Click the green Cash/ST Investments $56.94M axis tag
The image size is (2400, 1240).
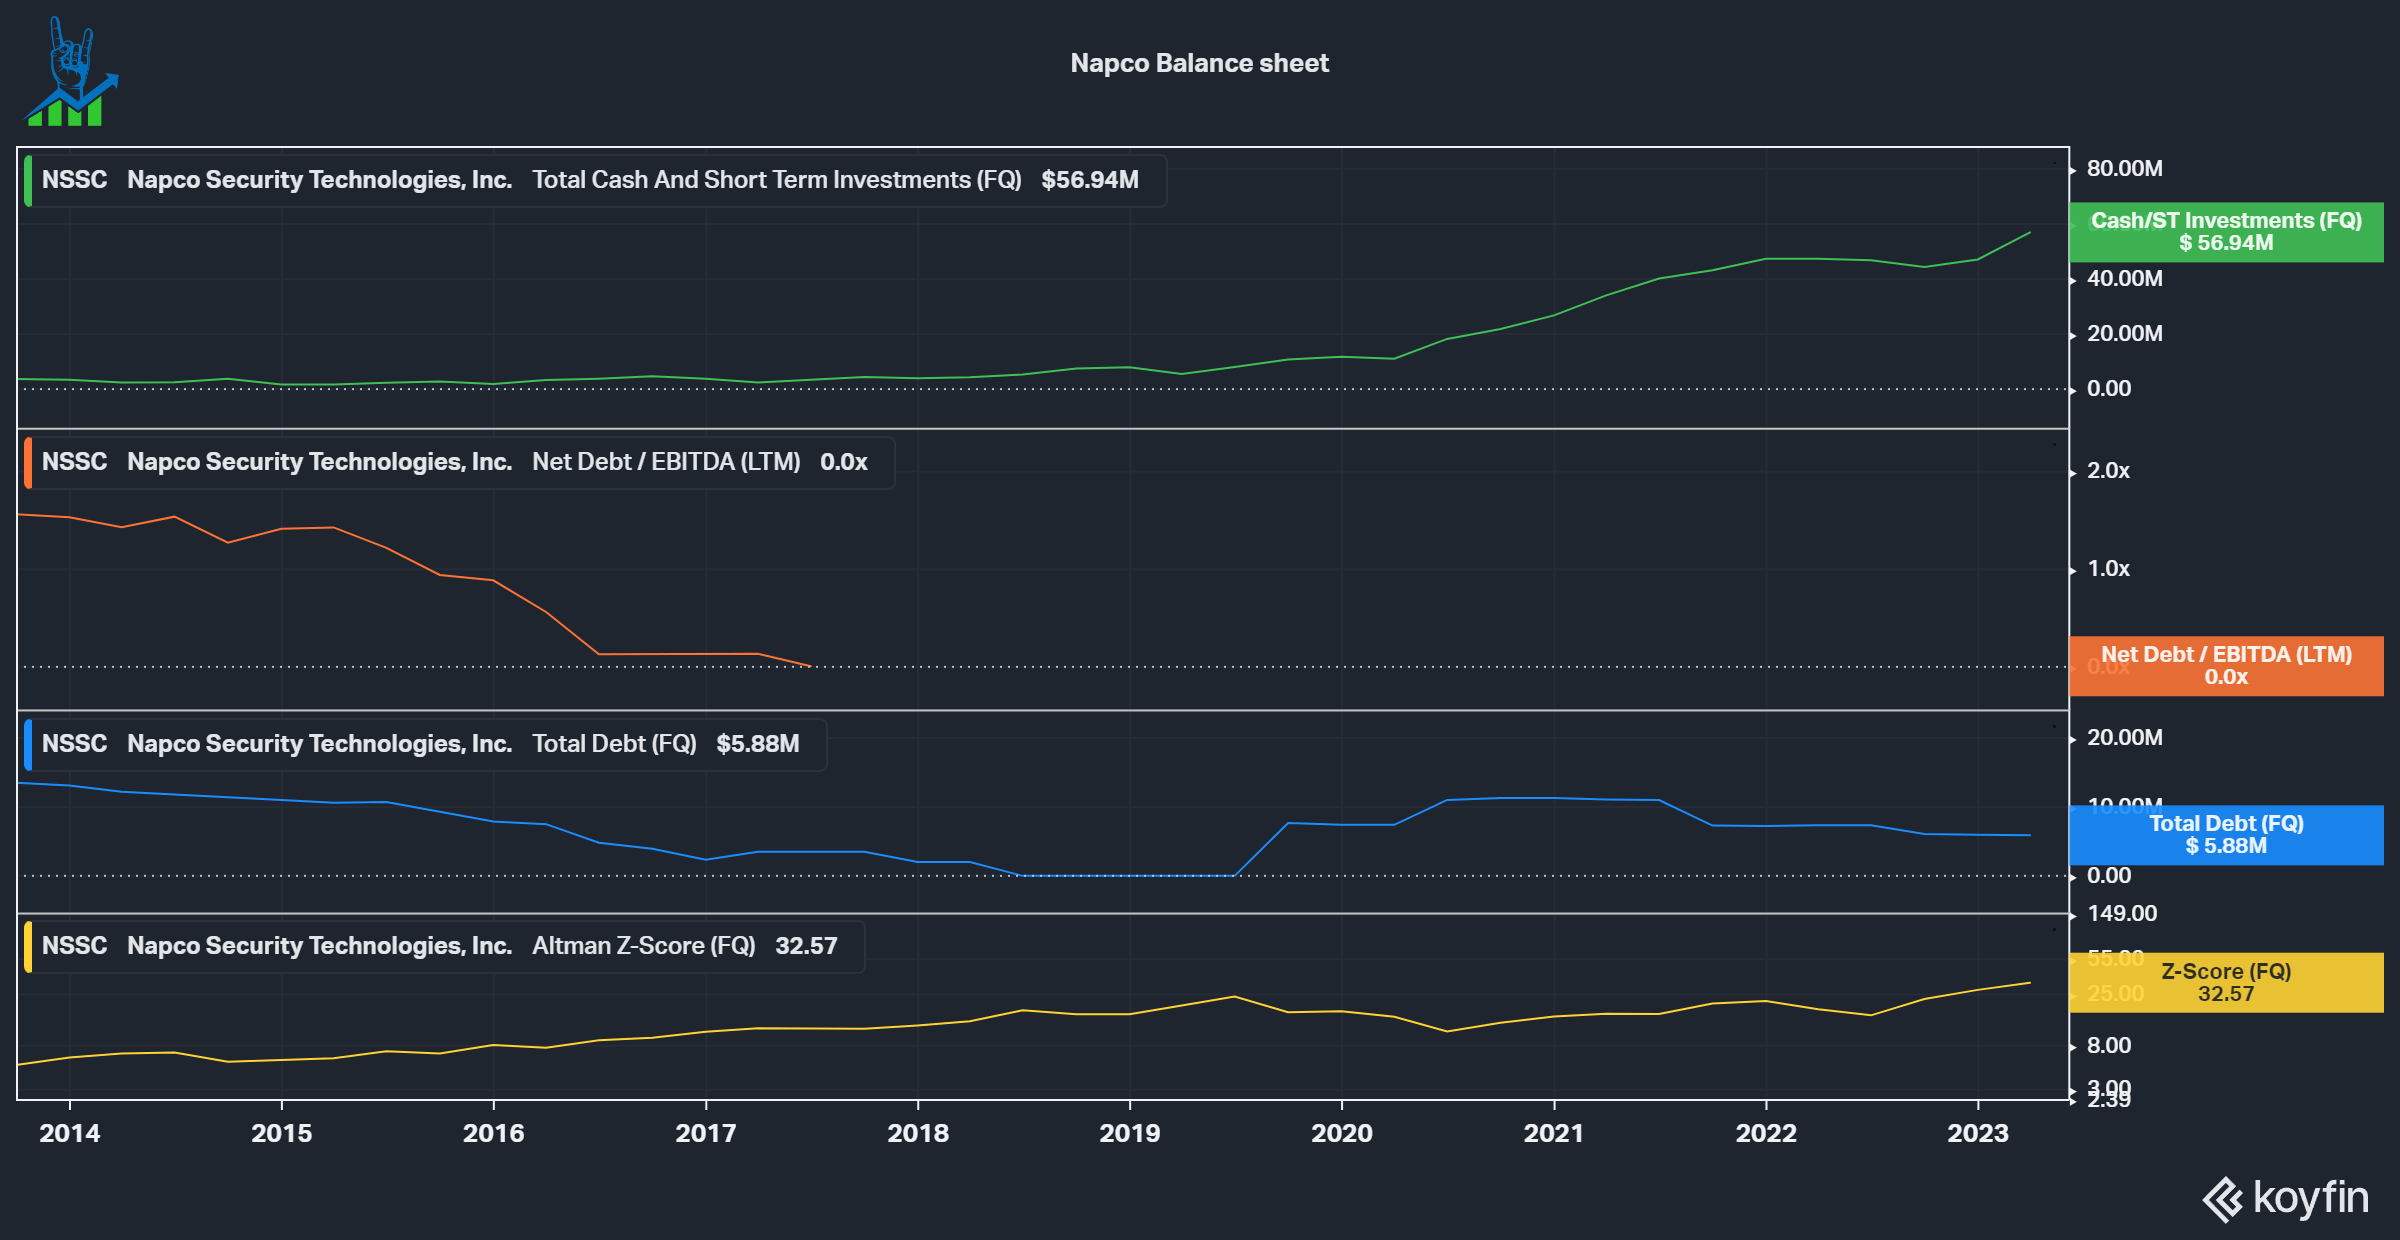coord(2226,232)
